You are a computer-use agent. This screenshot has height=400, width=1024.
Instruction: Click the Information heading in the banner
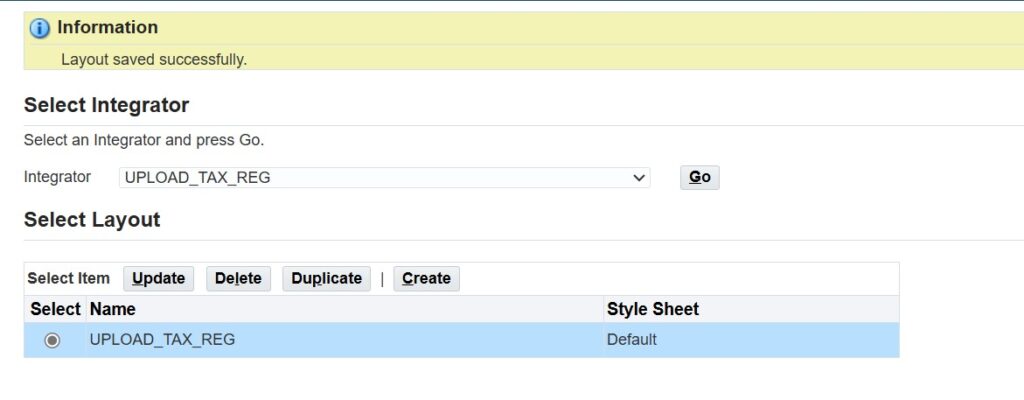point(107,27)
